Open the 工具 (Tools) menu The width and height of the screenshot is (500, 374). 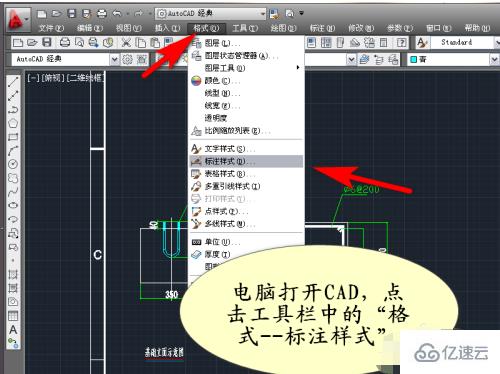coord(245,28)
